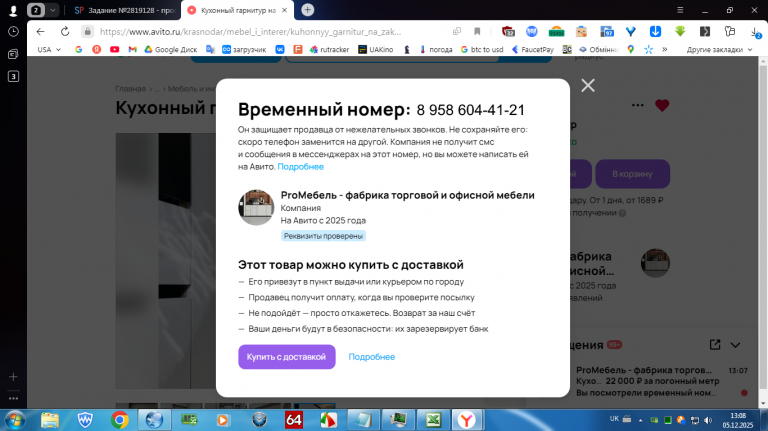The image size is (768, 431).
Task: Open the green download-arrow extension icon
Action: point(680,31)
